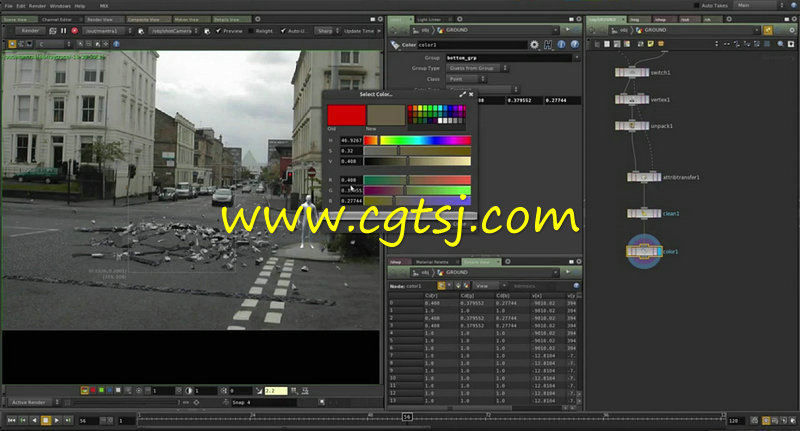Click the H Houdini icon in parameter pane
800x431 pixels.
point(548,45)
